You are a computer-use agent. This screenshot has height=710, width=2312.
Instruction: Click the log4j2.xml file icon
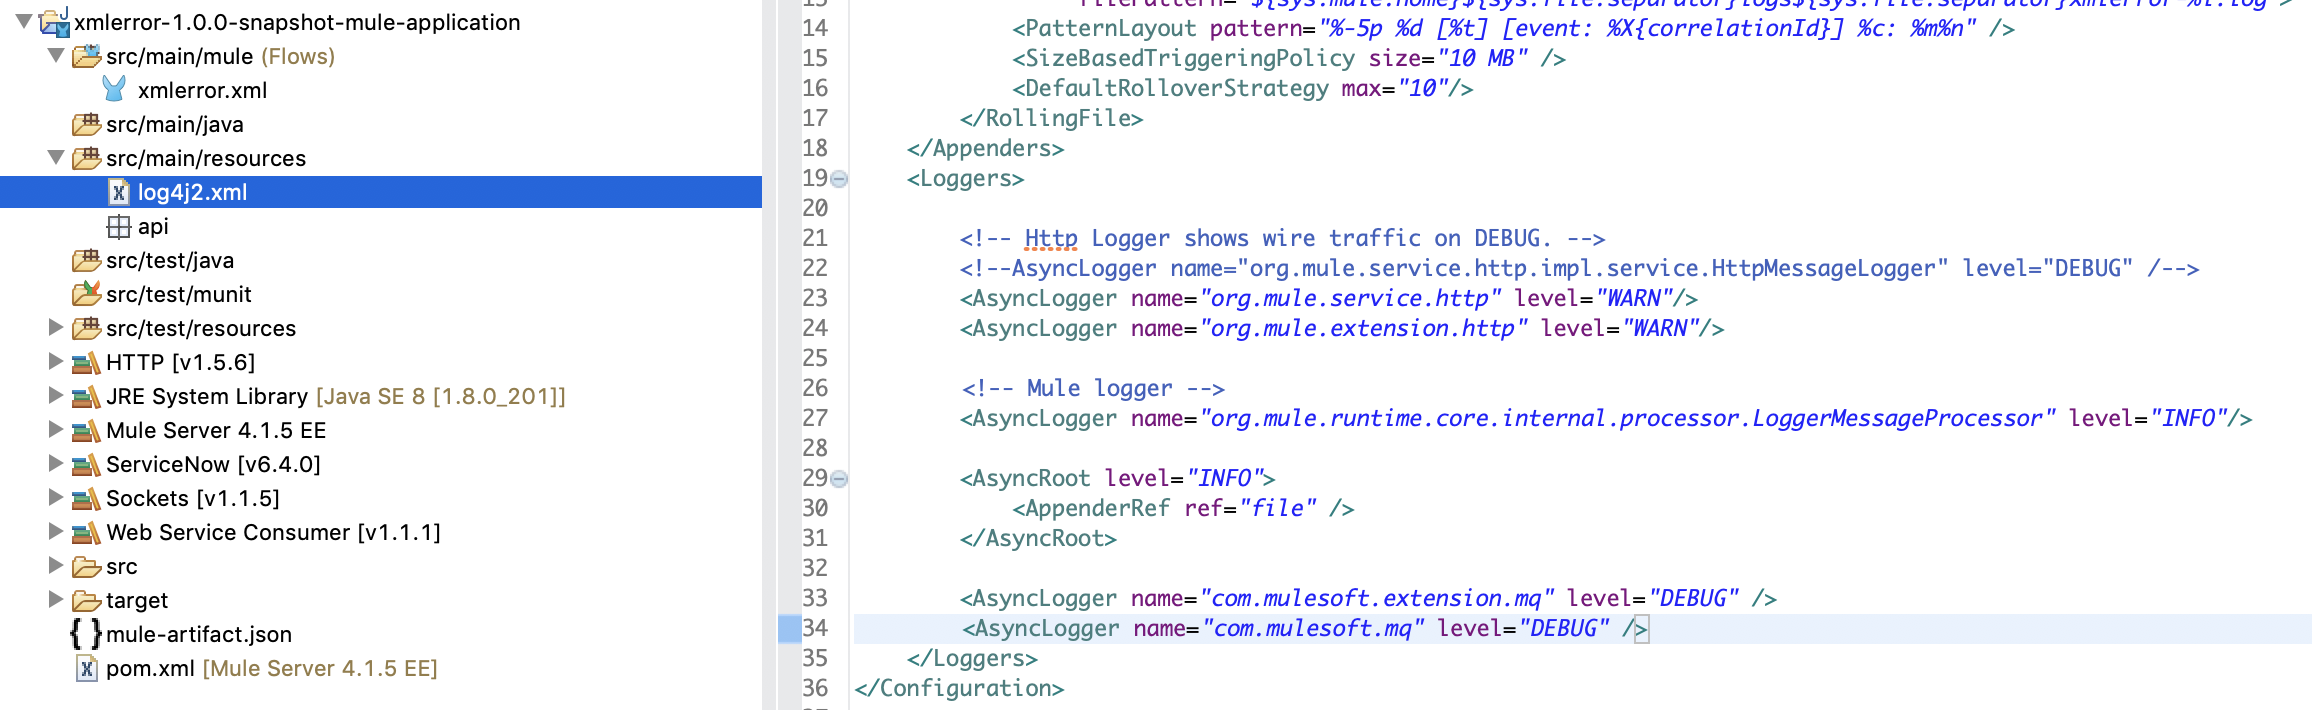tap(118, 192)
